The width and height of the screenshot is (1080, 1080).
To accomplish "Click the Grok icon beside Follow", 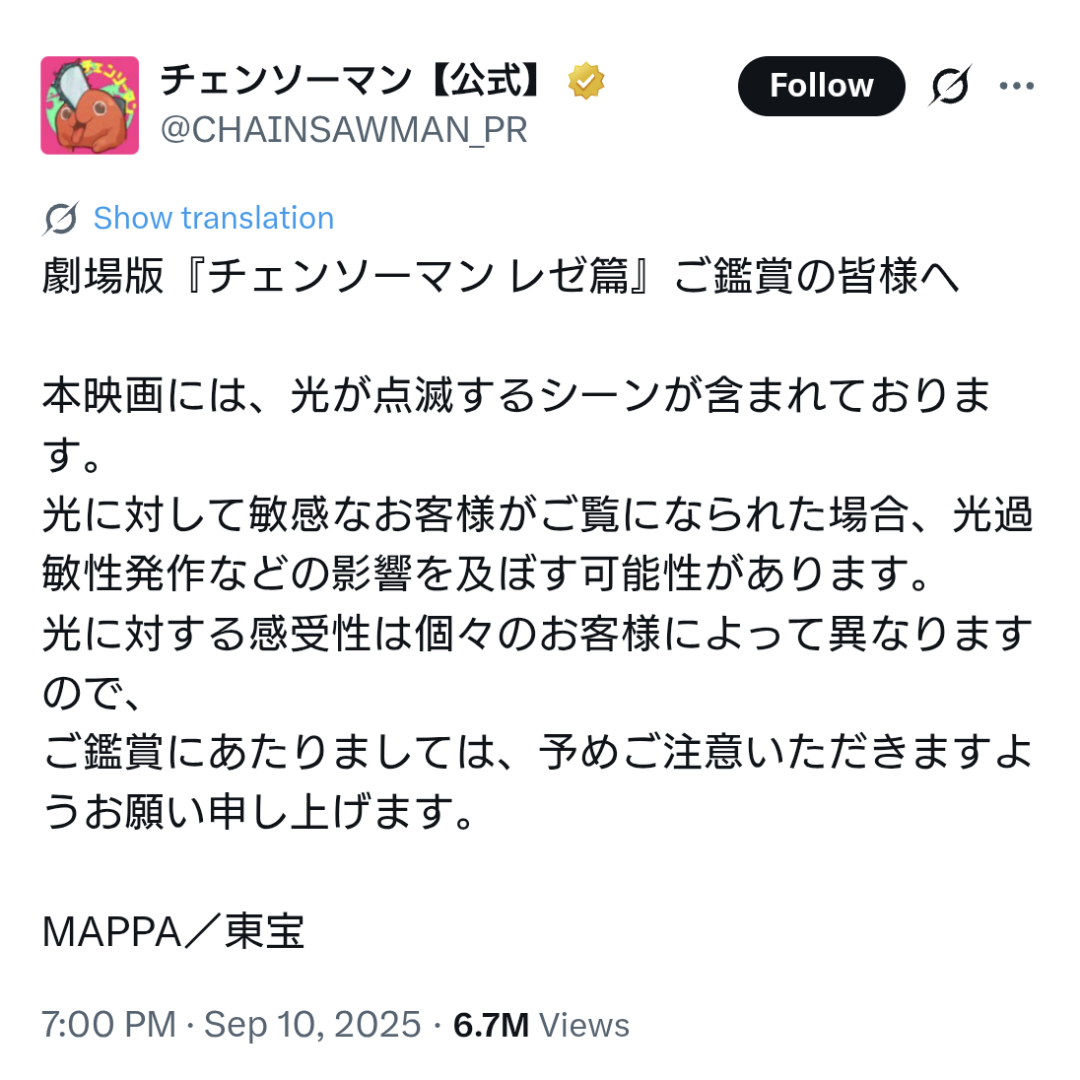I will coord(949,87).
